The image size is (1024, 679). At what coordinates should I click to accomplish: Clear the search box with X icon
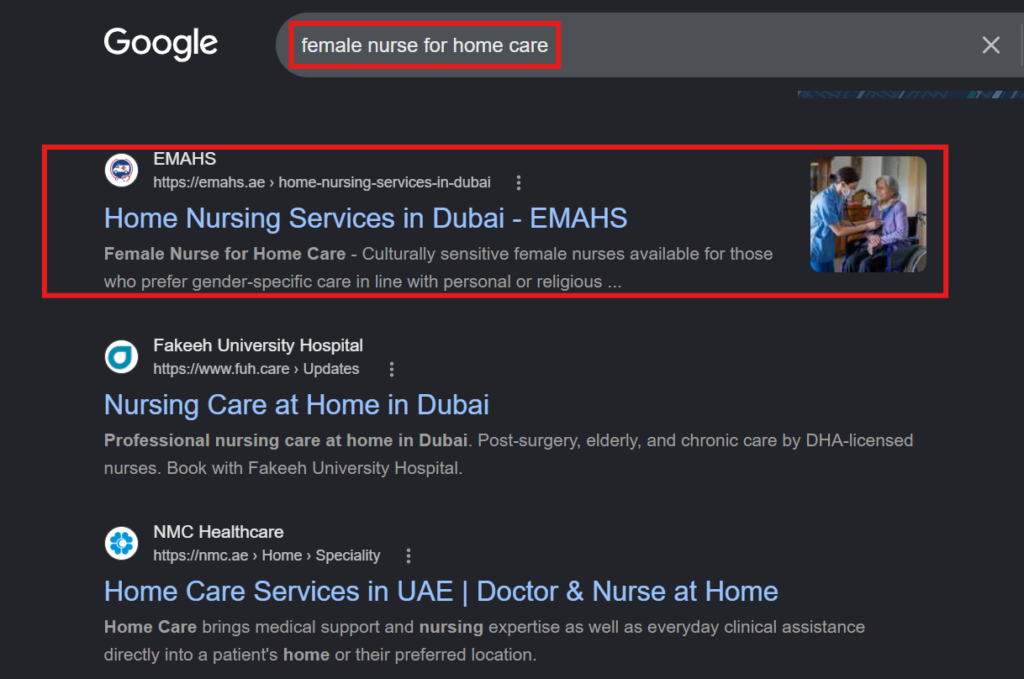tap(991, 45)
